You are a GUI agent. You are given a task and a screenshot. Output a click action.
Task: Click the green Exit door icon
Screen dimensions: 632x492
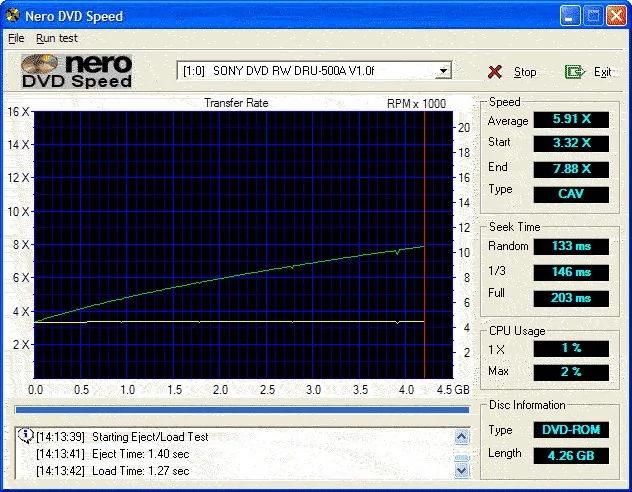575,72
